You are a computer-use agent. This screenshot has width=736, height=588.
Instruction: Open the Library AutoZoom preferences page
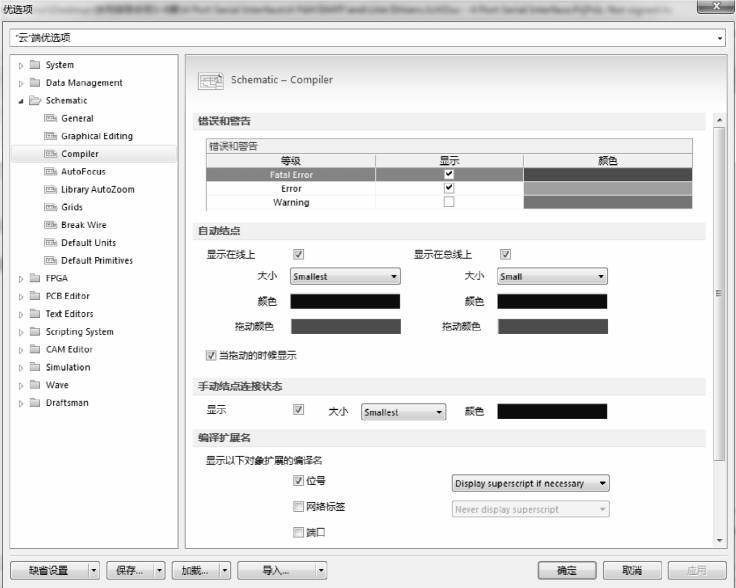pos(98,190)
